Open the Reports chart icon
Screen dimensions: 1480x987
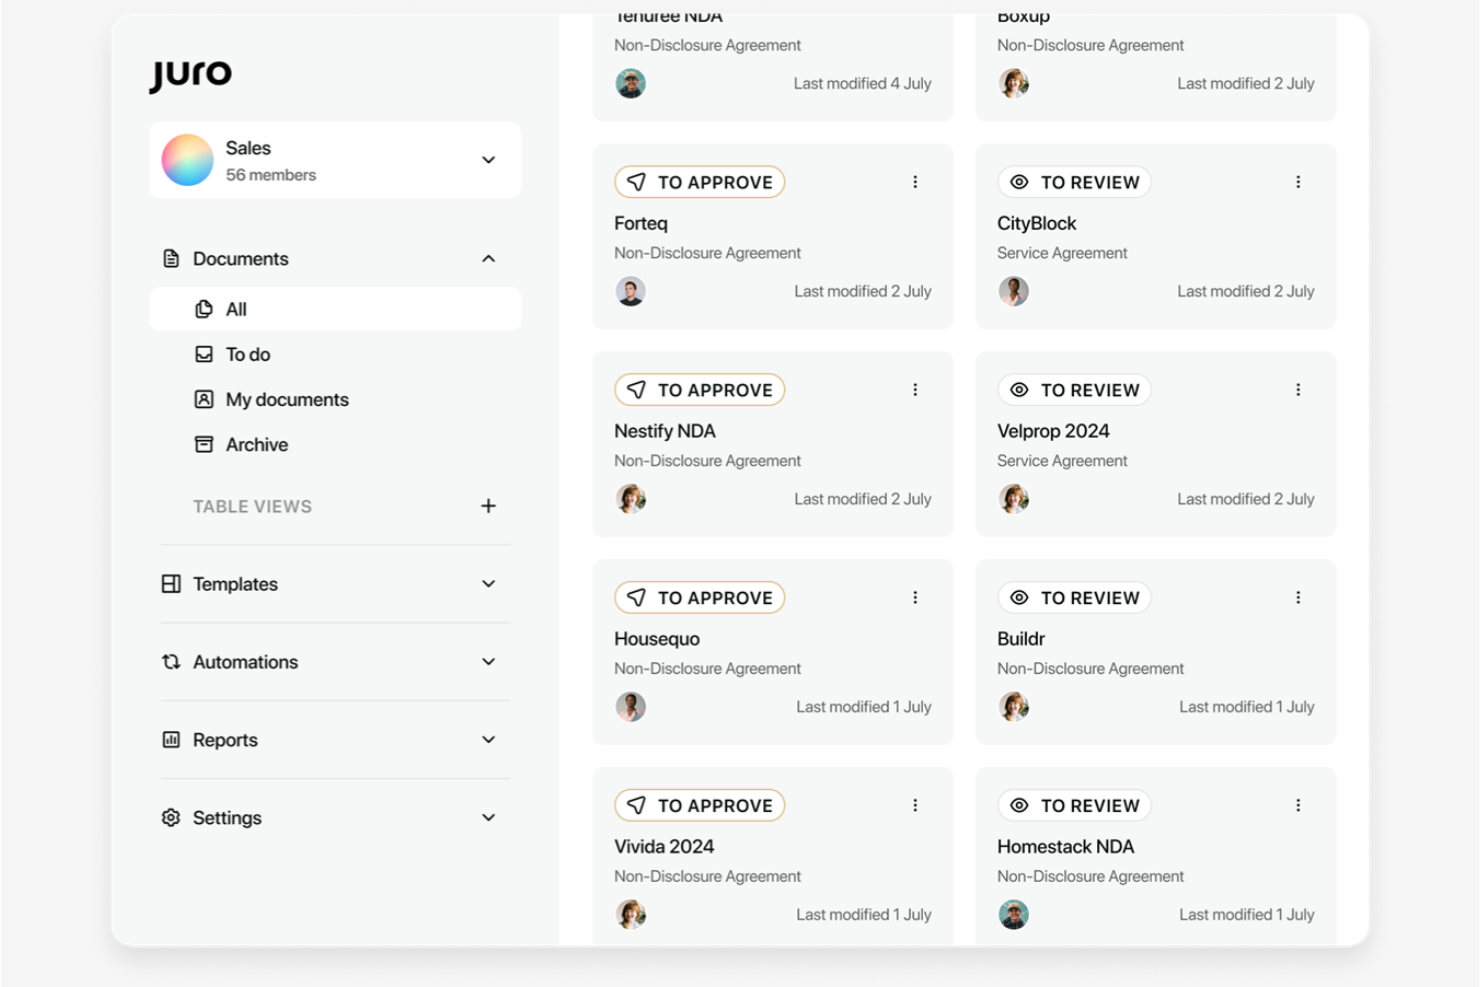pos(170,739)
